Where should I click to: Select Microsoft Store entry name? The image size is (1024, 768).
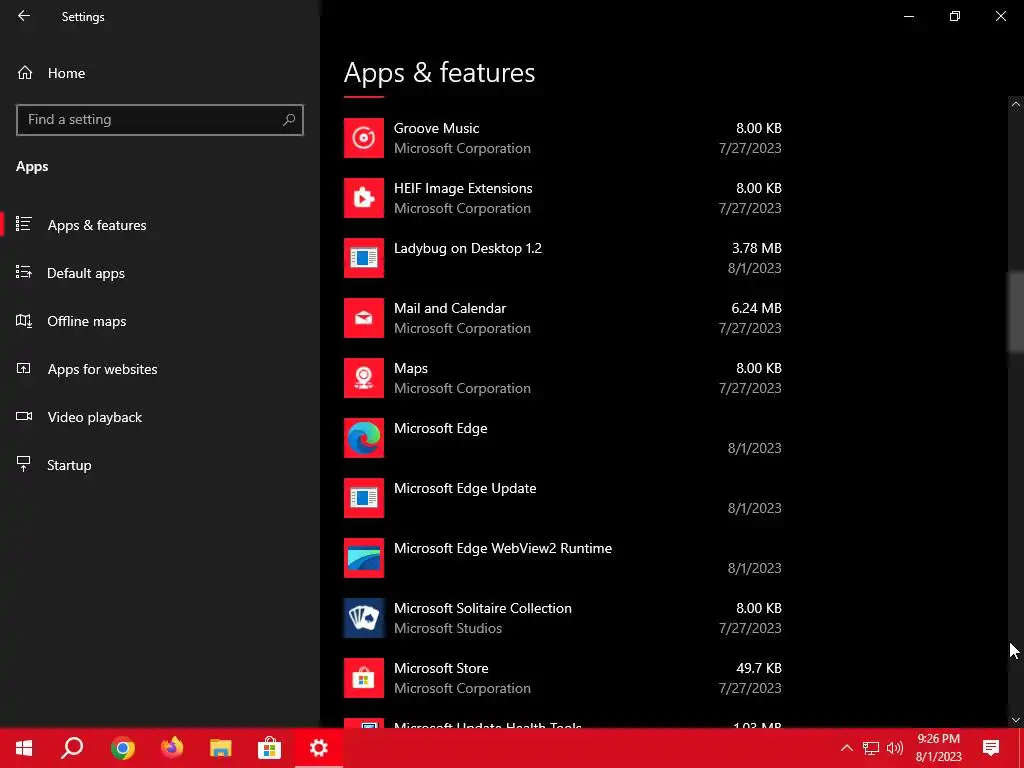tap(441, 668)
